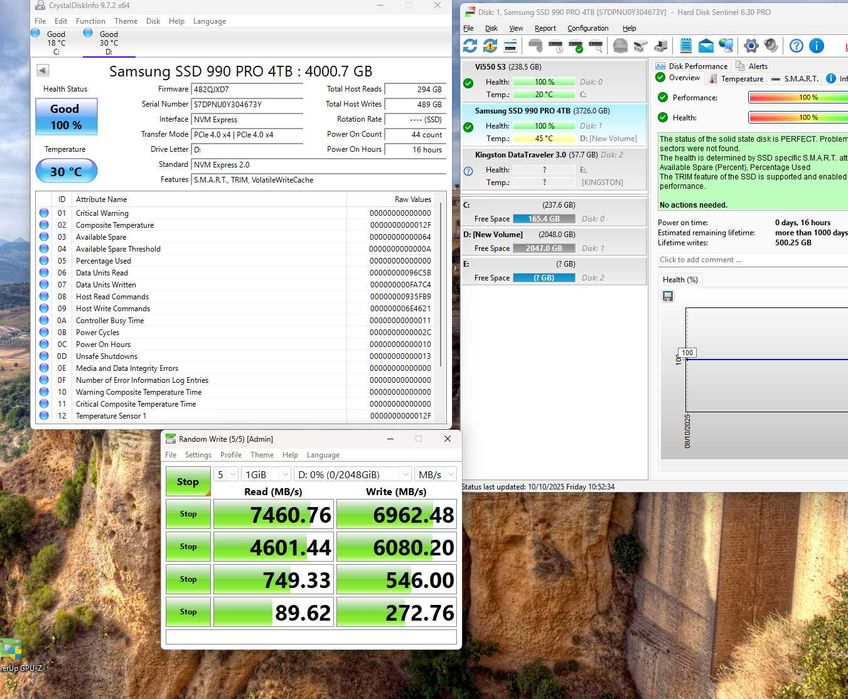The height and width of the screenshot is (699, 848).
Task: Open Function menu in CrystalDiskInfo
Action: 90,21
